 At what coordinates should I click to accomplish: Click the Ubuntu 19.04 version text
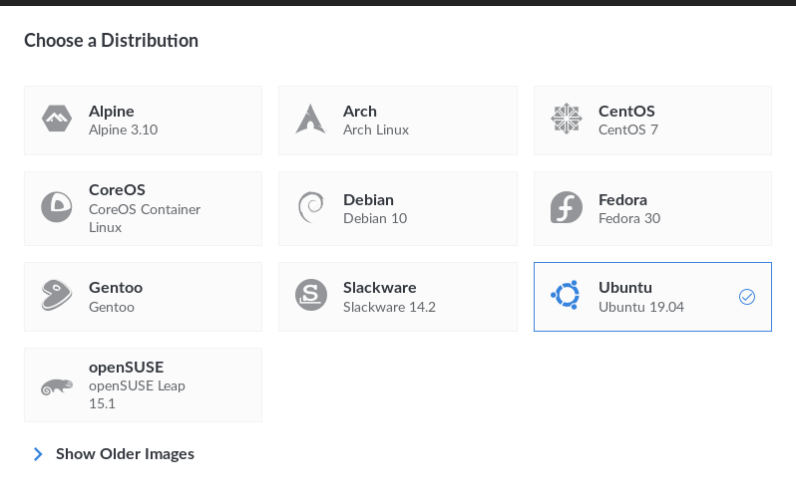click(x=641, y=307)
